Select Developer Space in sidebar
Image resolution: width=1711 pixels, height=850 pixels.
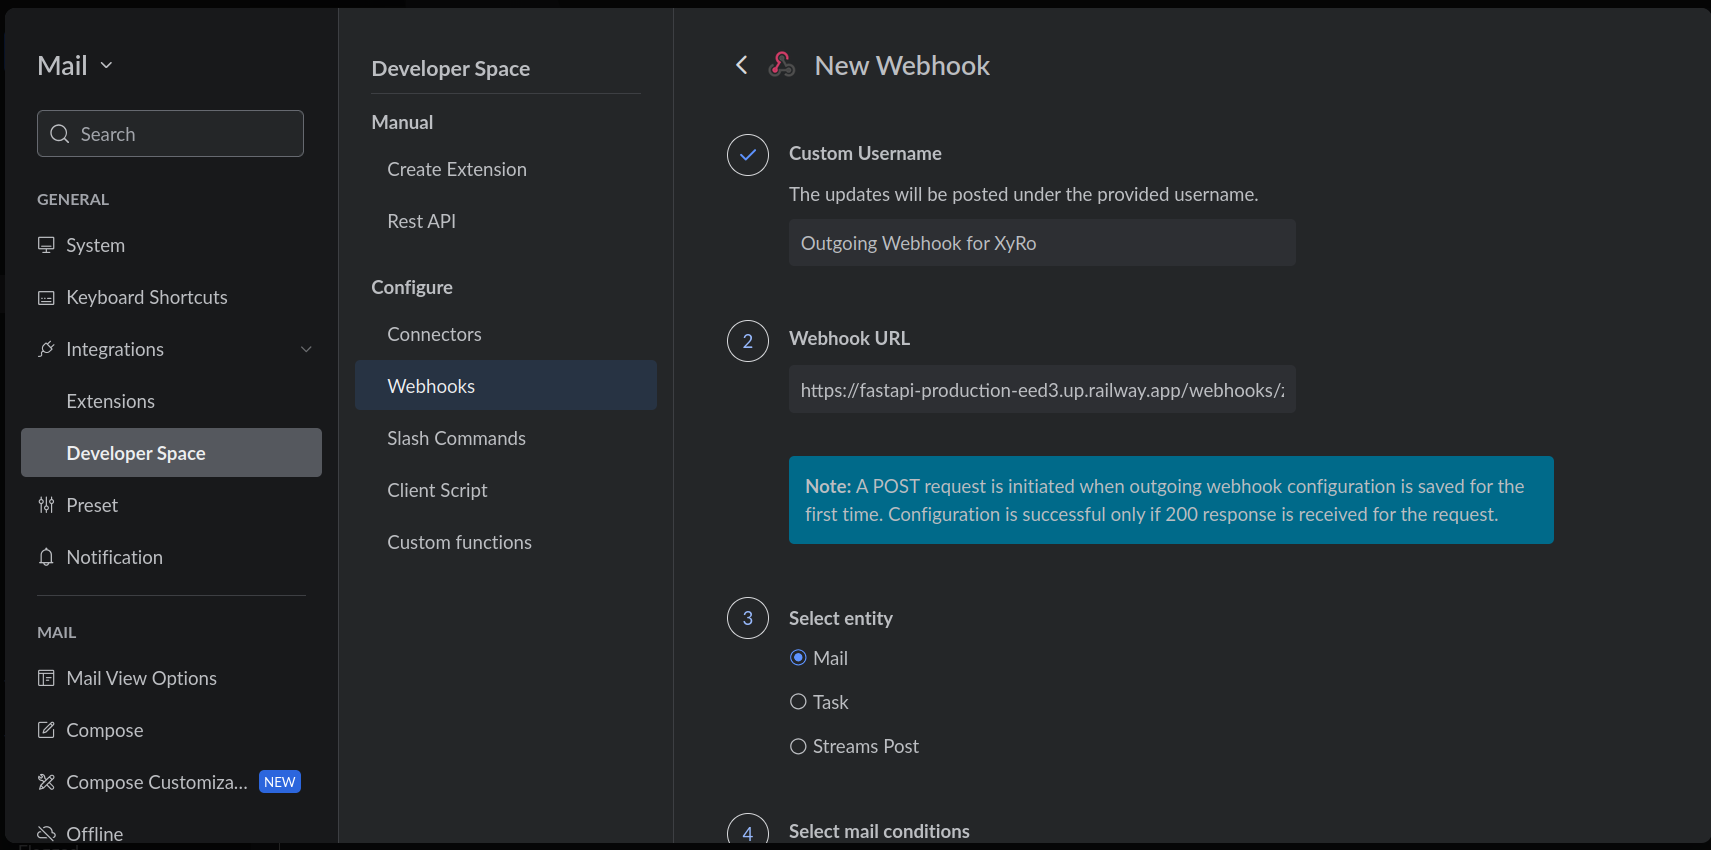point(171,453)
